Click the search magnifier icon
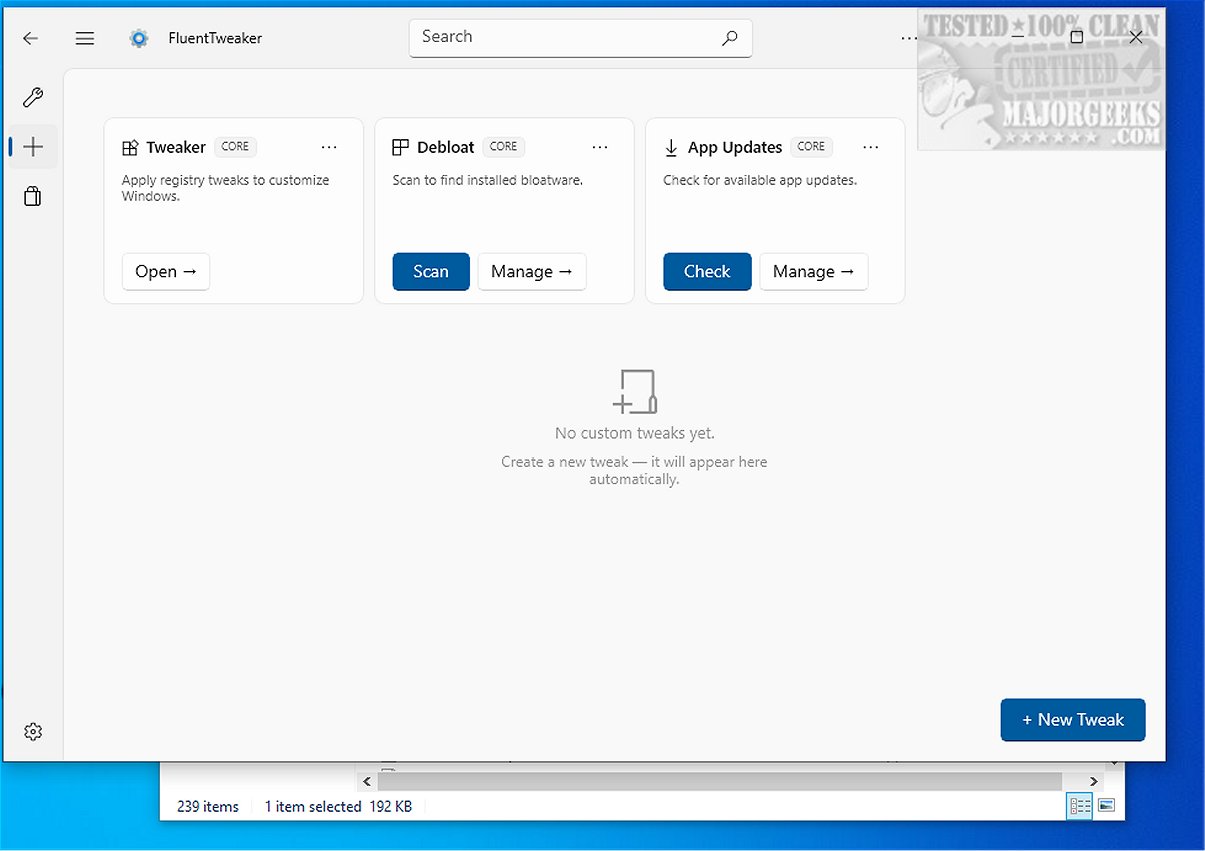 pyautogui.click(x=730, y=38)
